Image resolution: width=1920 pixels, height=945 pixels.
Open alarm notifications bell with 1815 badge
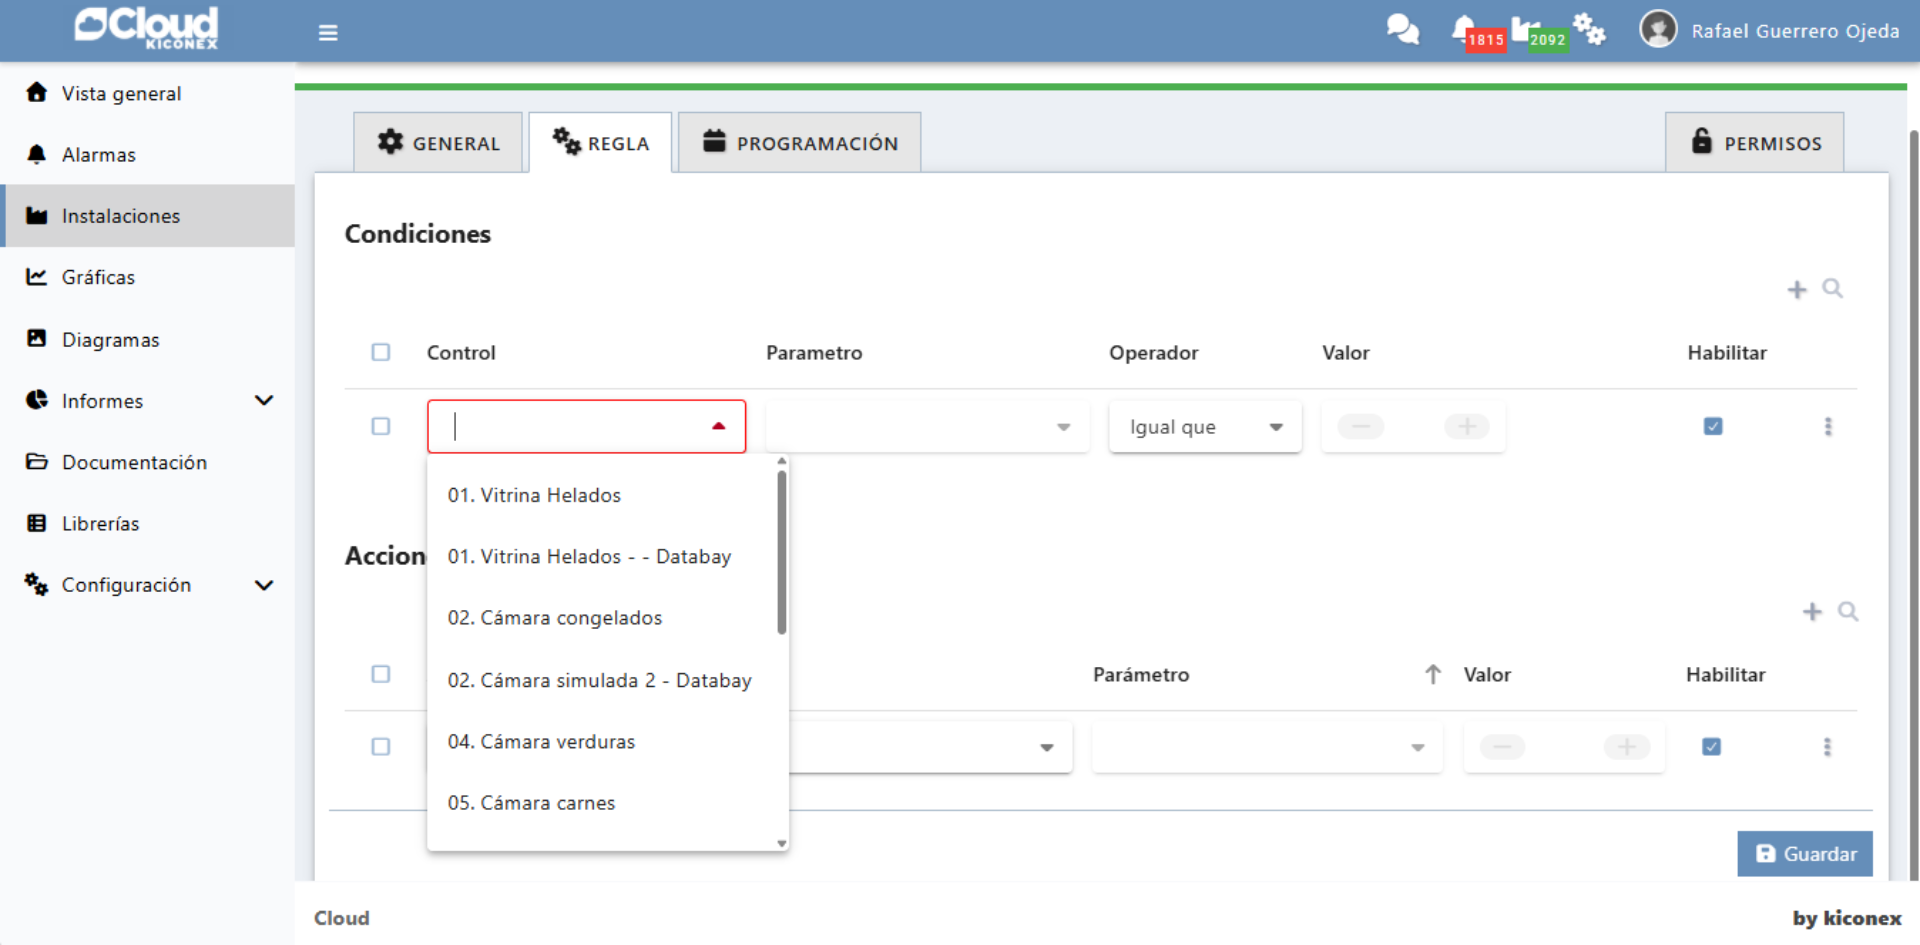coord(1465,30)
